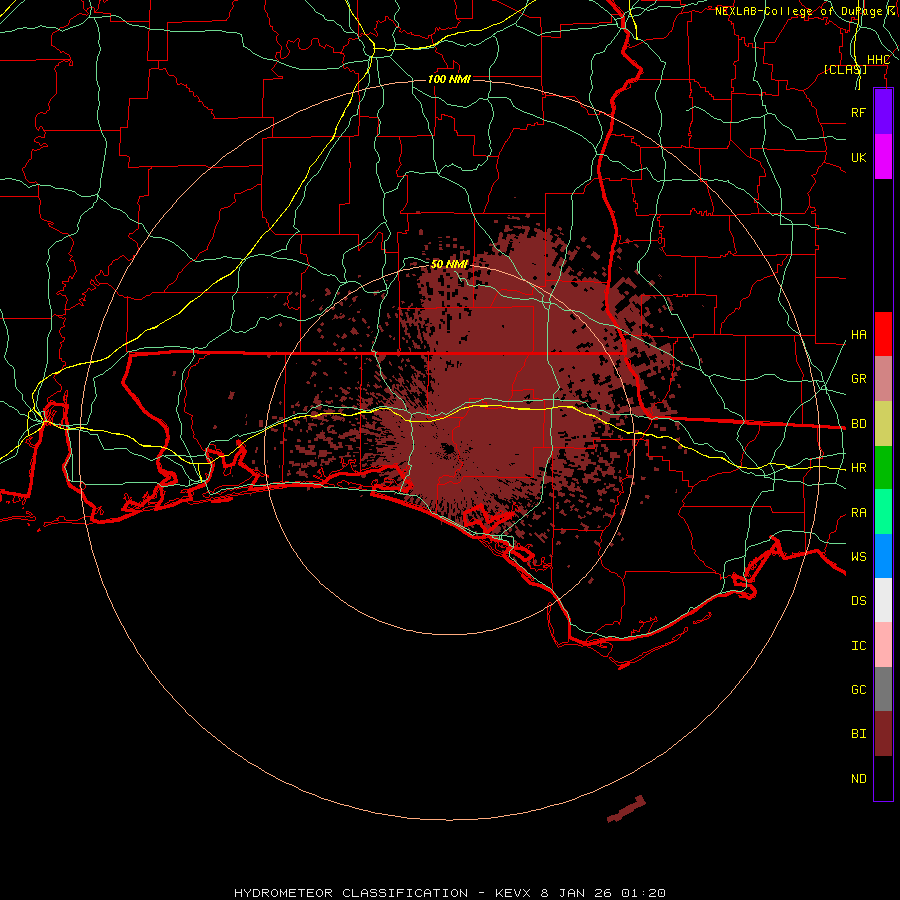Click the IC legend label
Screen dimensions: 900x900
click(x=859, y=646)
